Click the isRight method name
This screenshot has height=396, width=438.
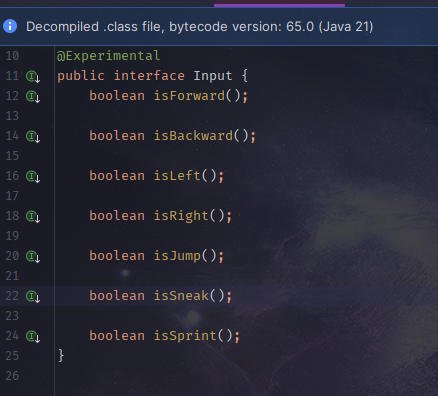181,216
